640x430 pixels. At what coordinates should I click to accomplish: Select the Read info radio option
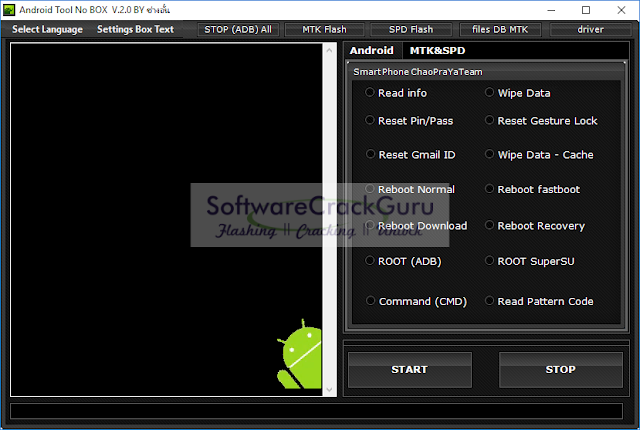tap(396, 93)
